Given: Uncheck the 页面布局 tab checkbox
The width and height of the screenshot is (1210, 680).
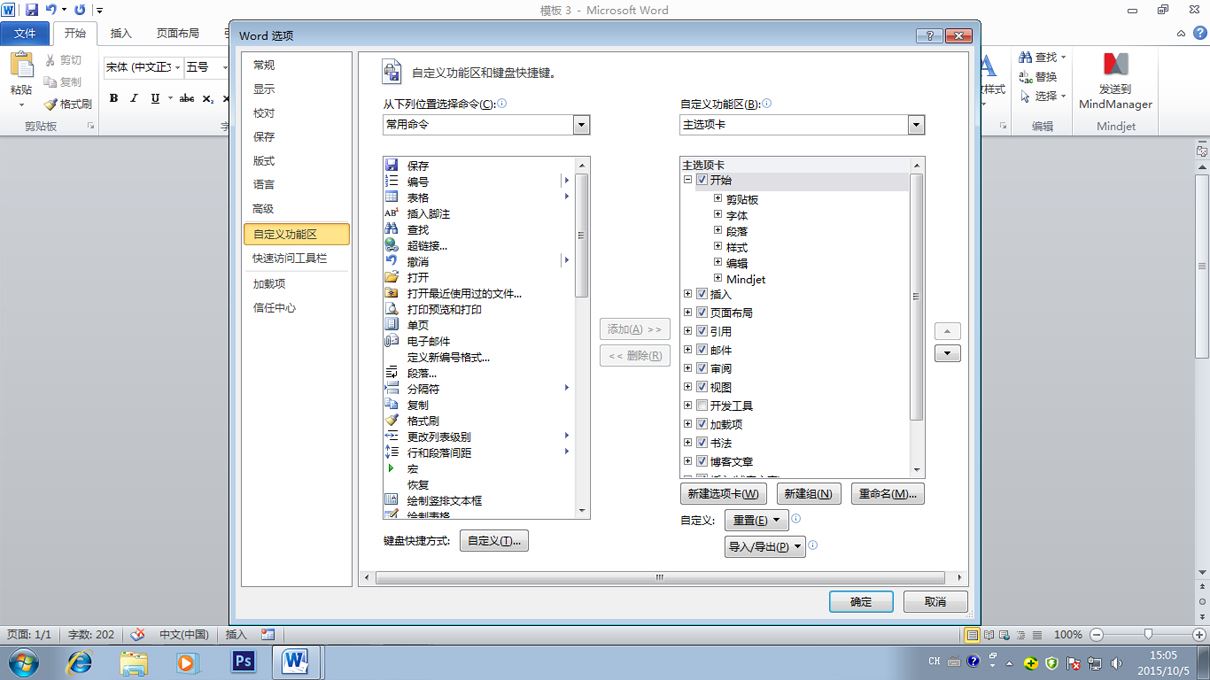Looking at the screenshot, I should pyautogui.click(x=702, y=313).
